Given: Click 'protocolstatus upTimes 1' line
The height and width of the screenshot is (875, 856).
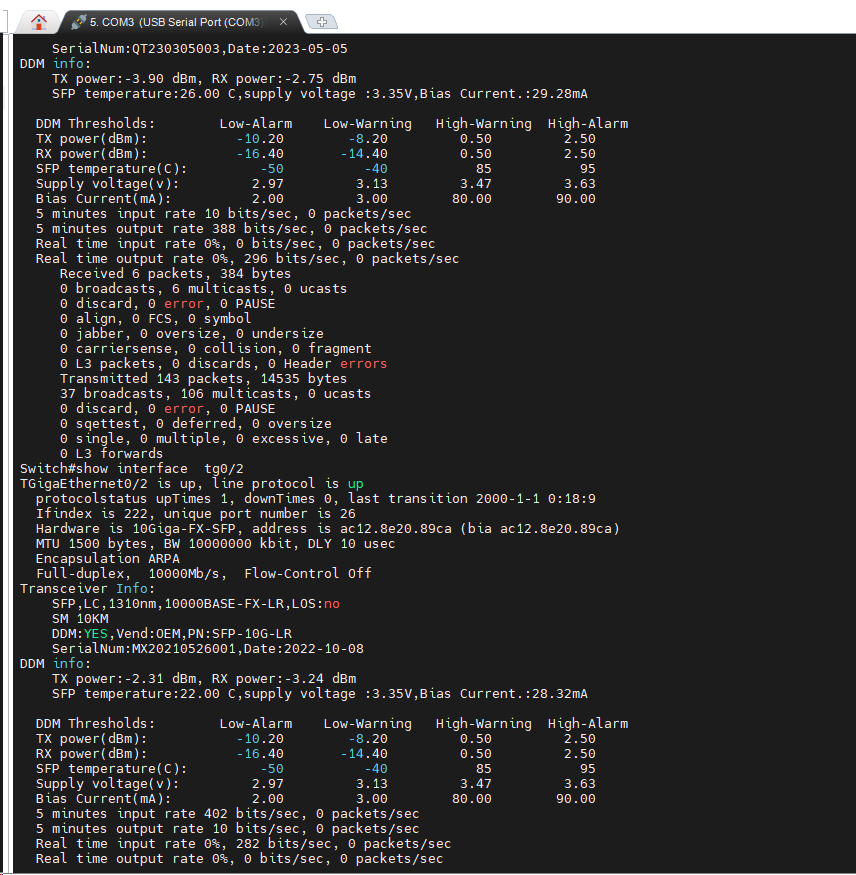Looking at the screenshot, I should (x=315, y=499).
